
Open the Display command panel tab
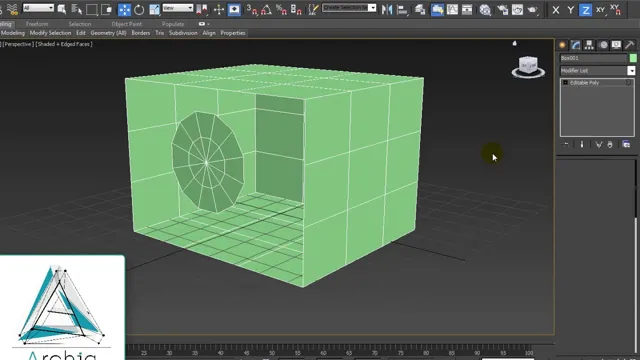(x=616, y=45)
